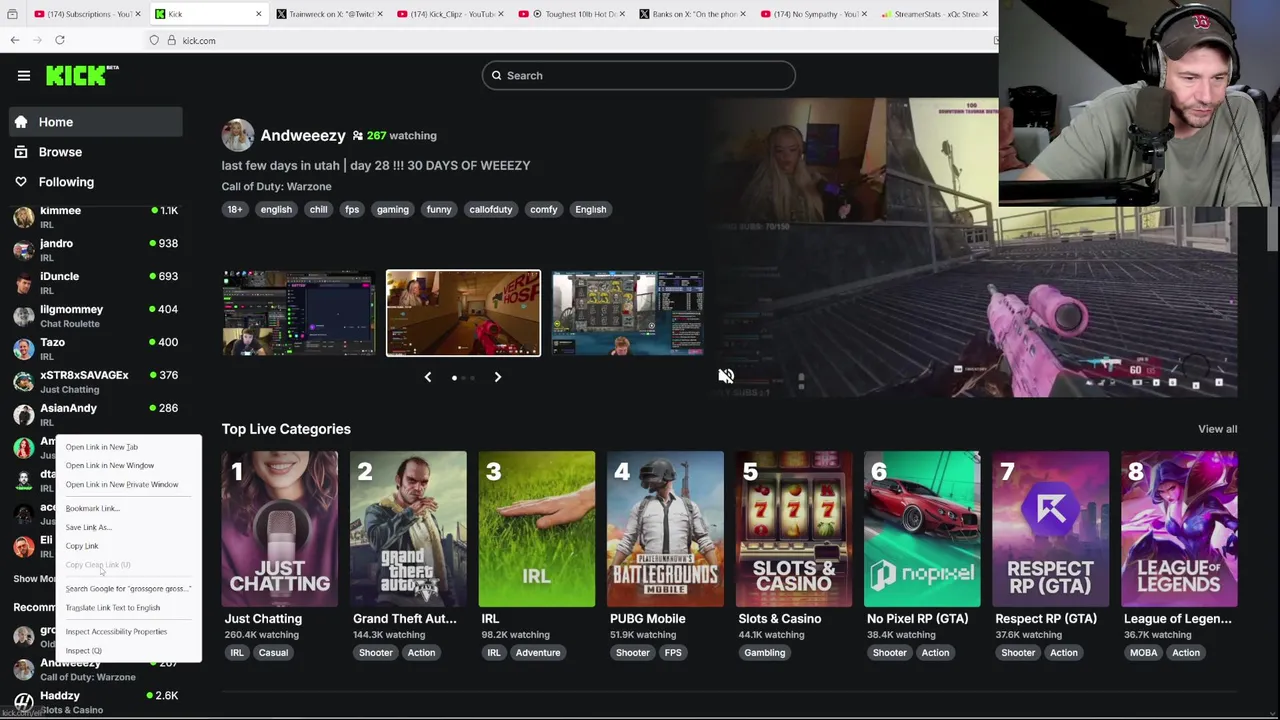Unmute the featured stream with the speaker icon

point(726,376)
